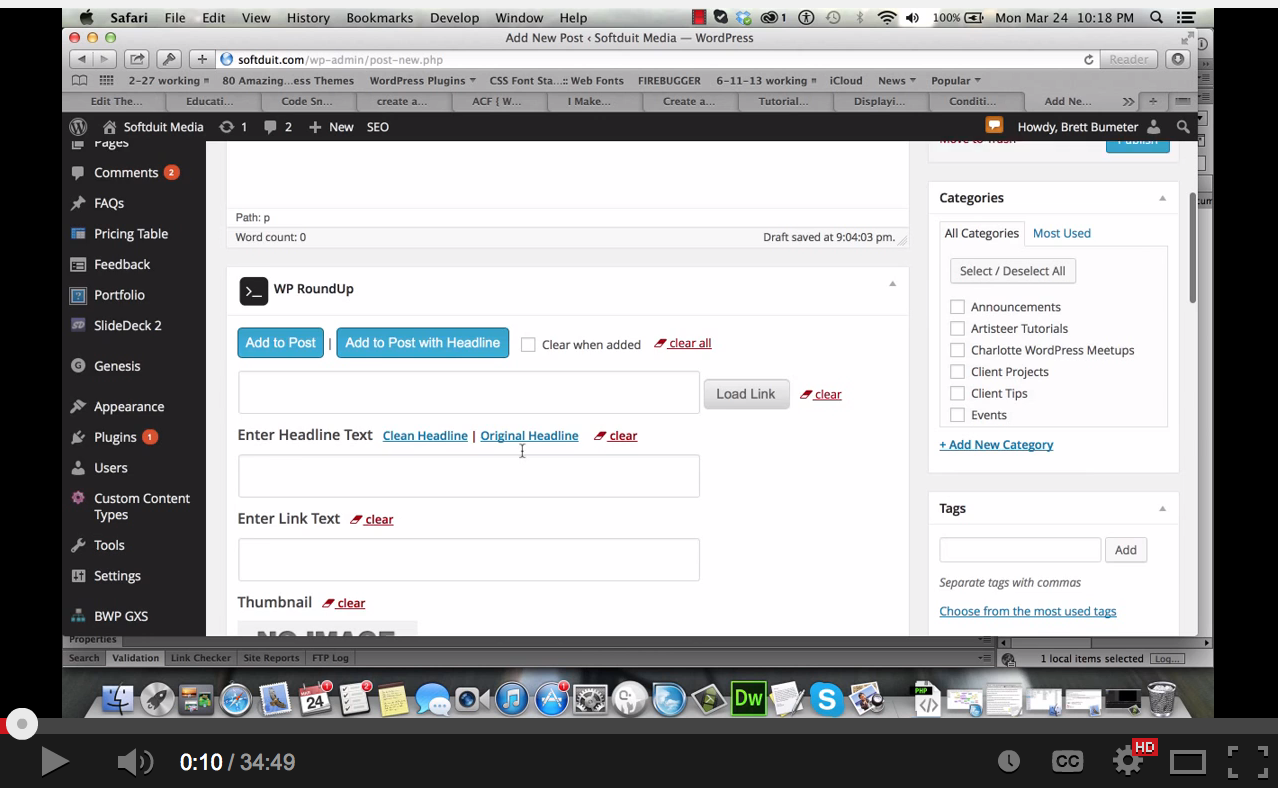This screenshot has height=788, width=1280.
Task: Tick the Announcements category
Action: [x=957, y=307]
